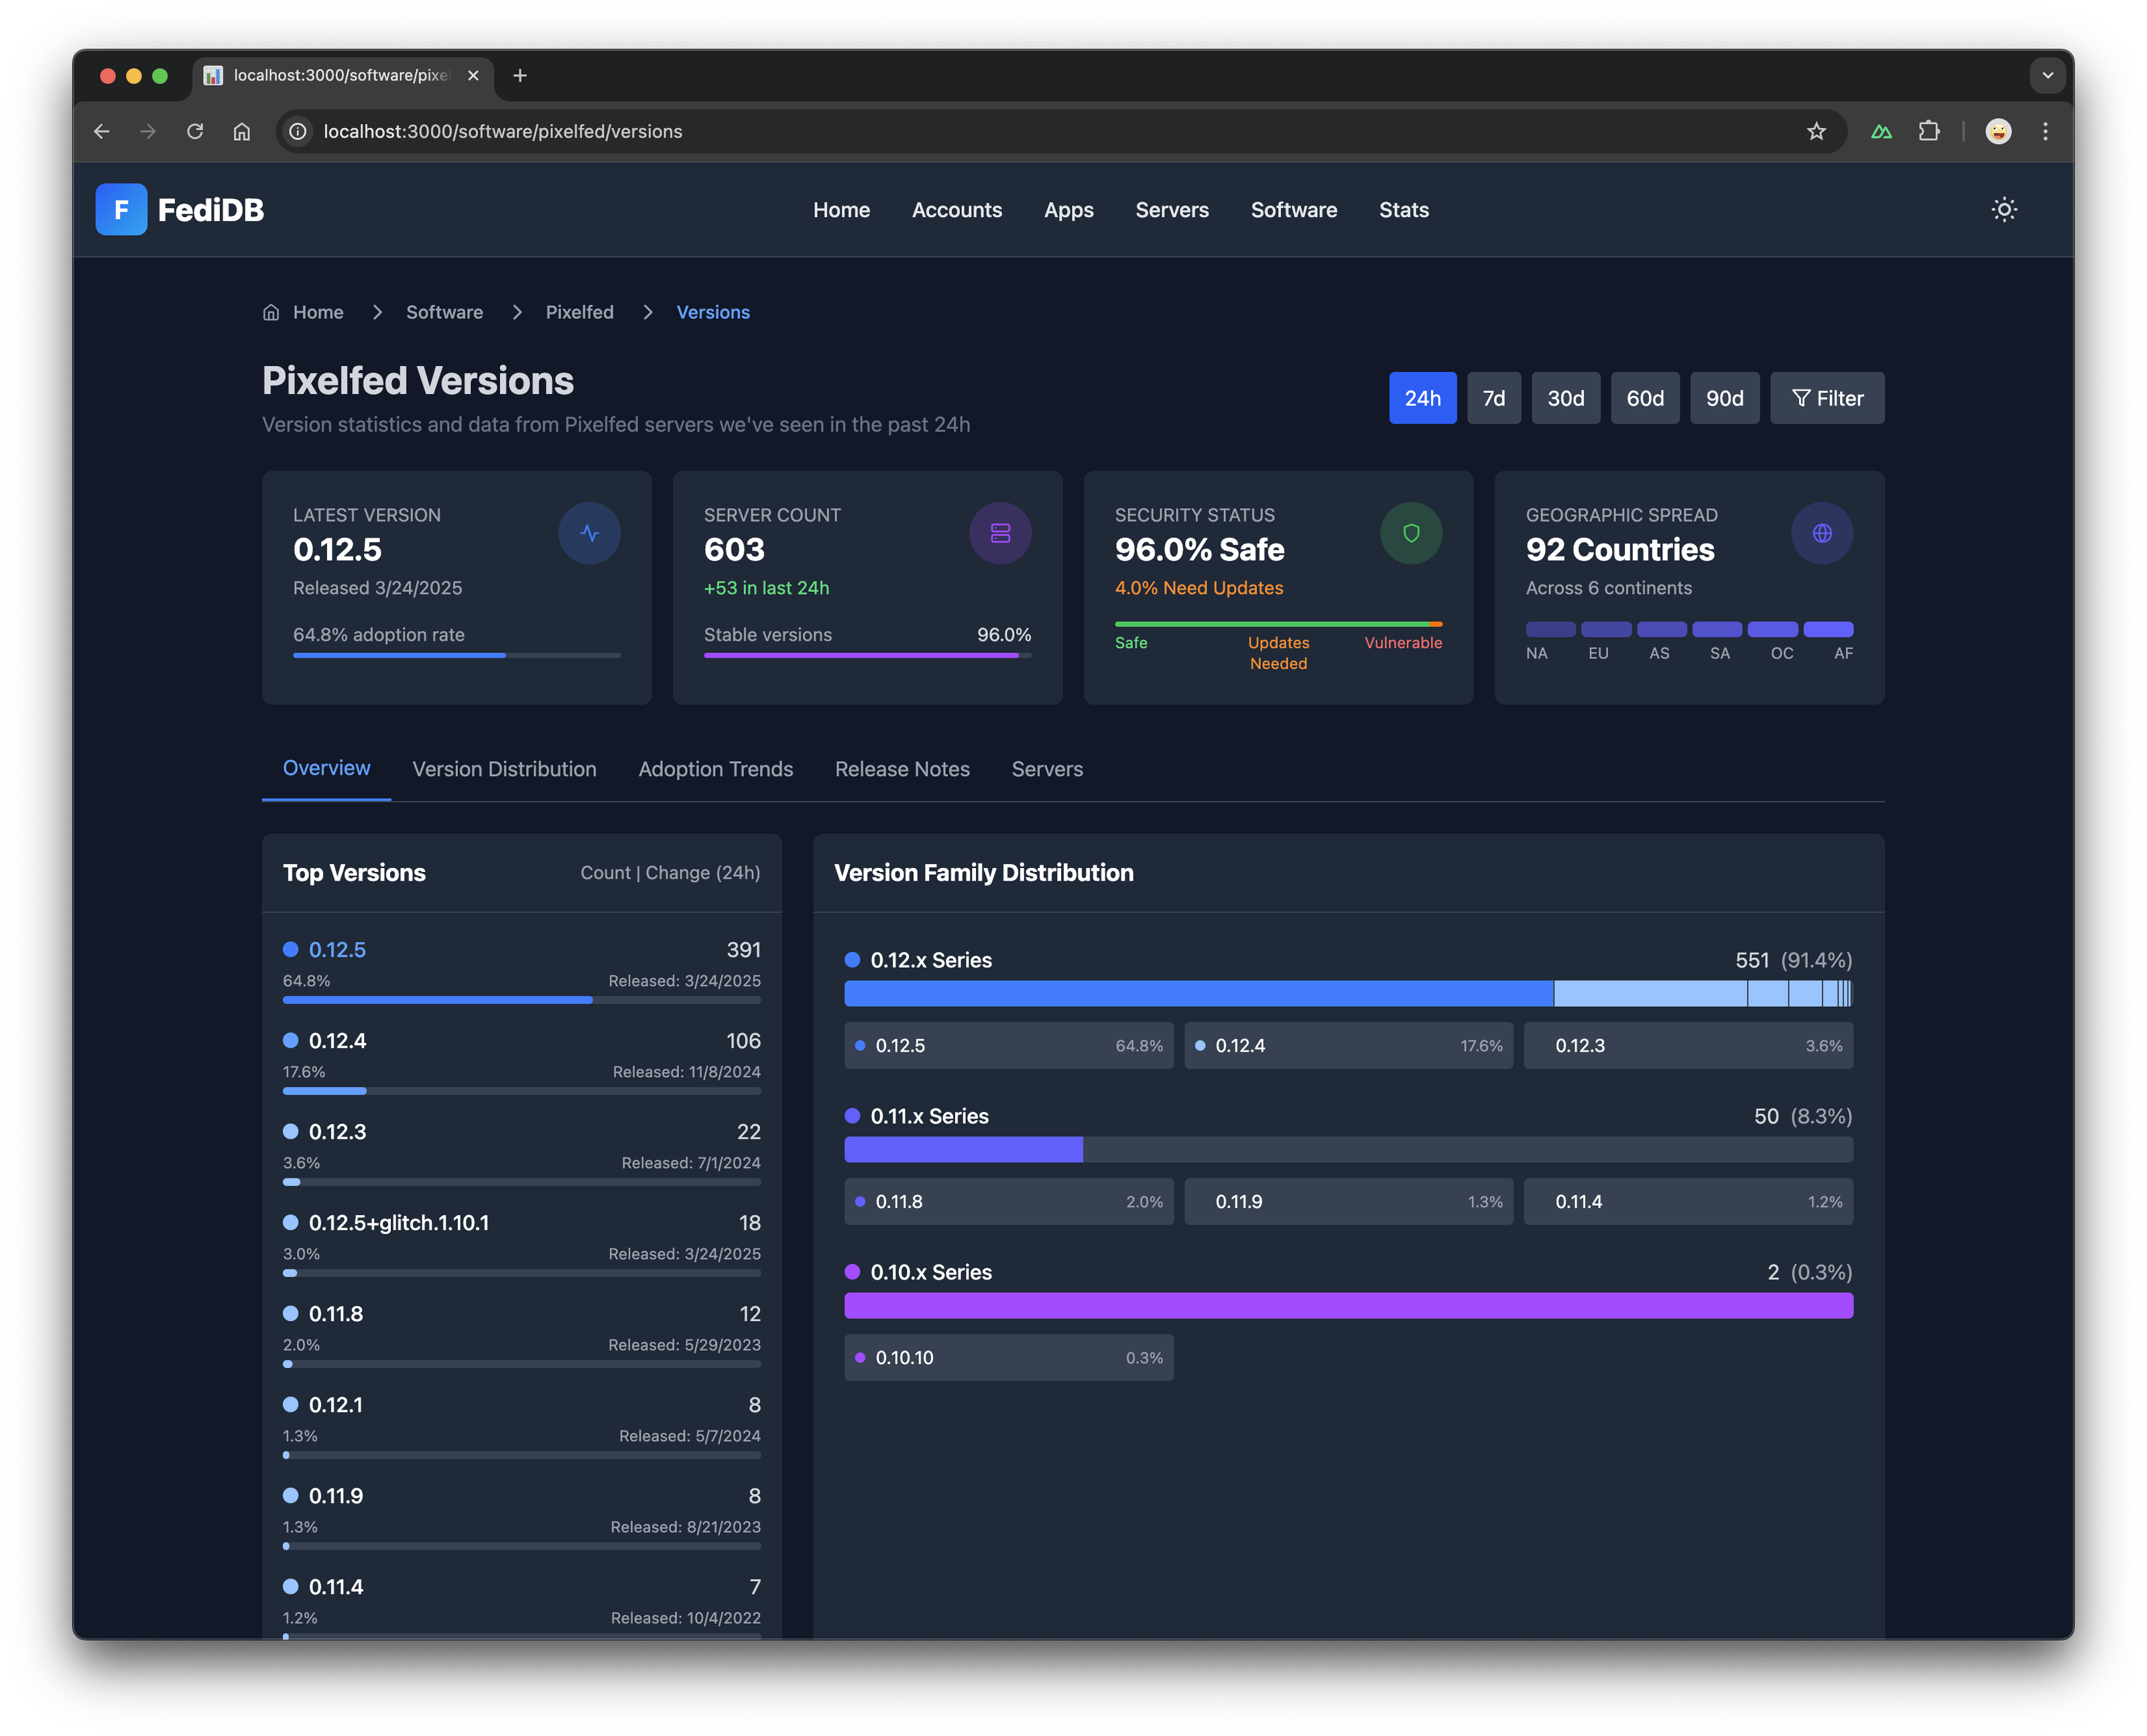Click the security status Safe progress bar

[x=1278, y=624]
